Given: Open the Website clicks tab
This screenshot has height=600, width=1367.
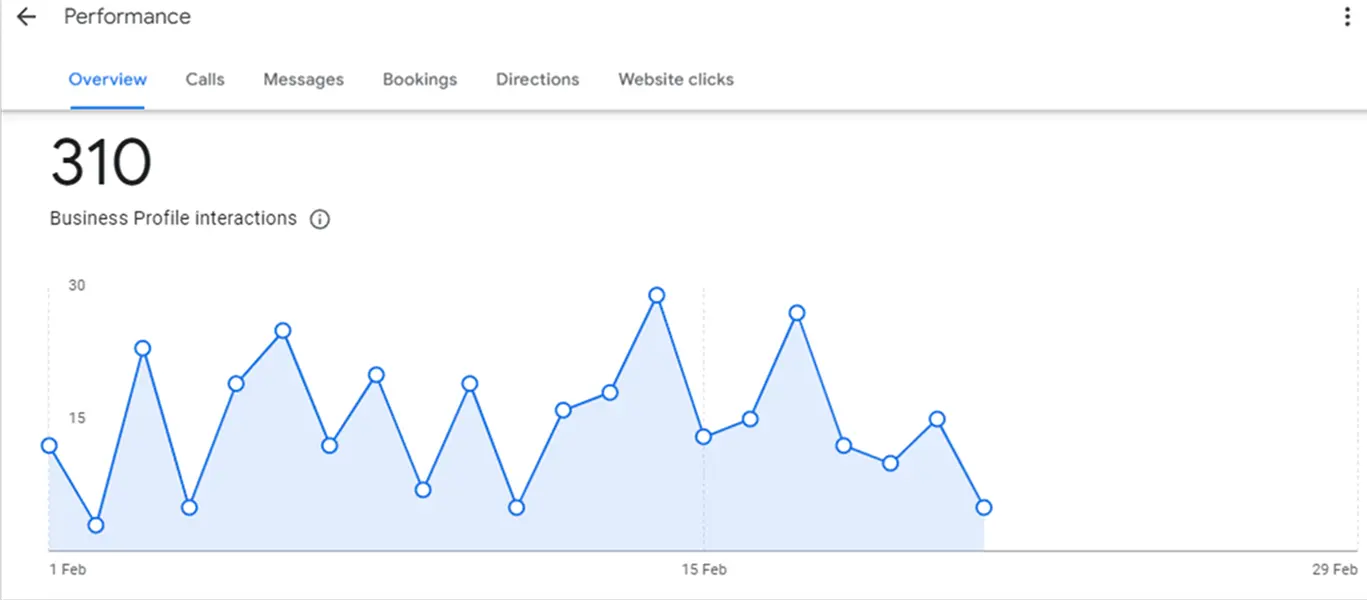Looking at the screenshot, I should 675,79.
